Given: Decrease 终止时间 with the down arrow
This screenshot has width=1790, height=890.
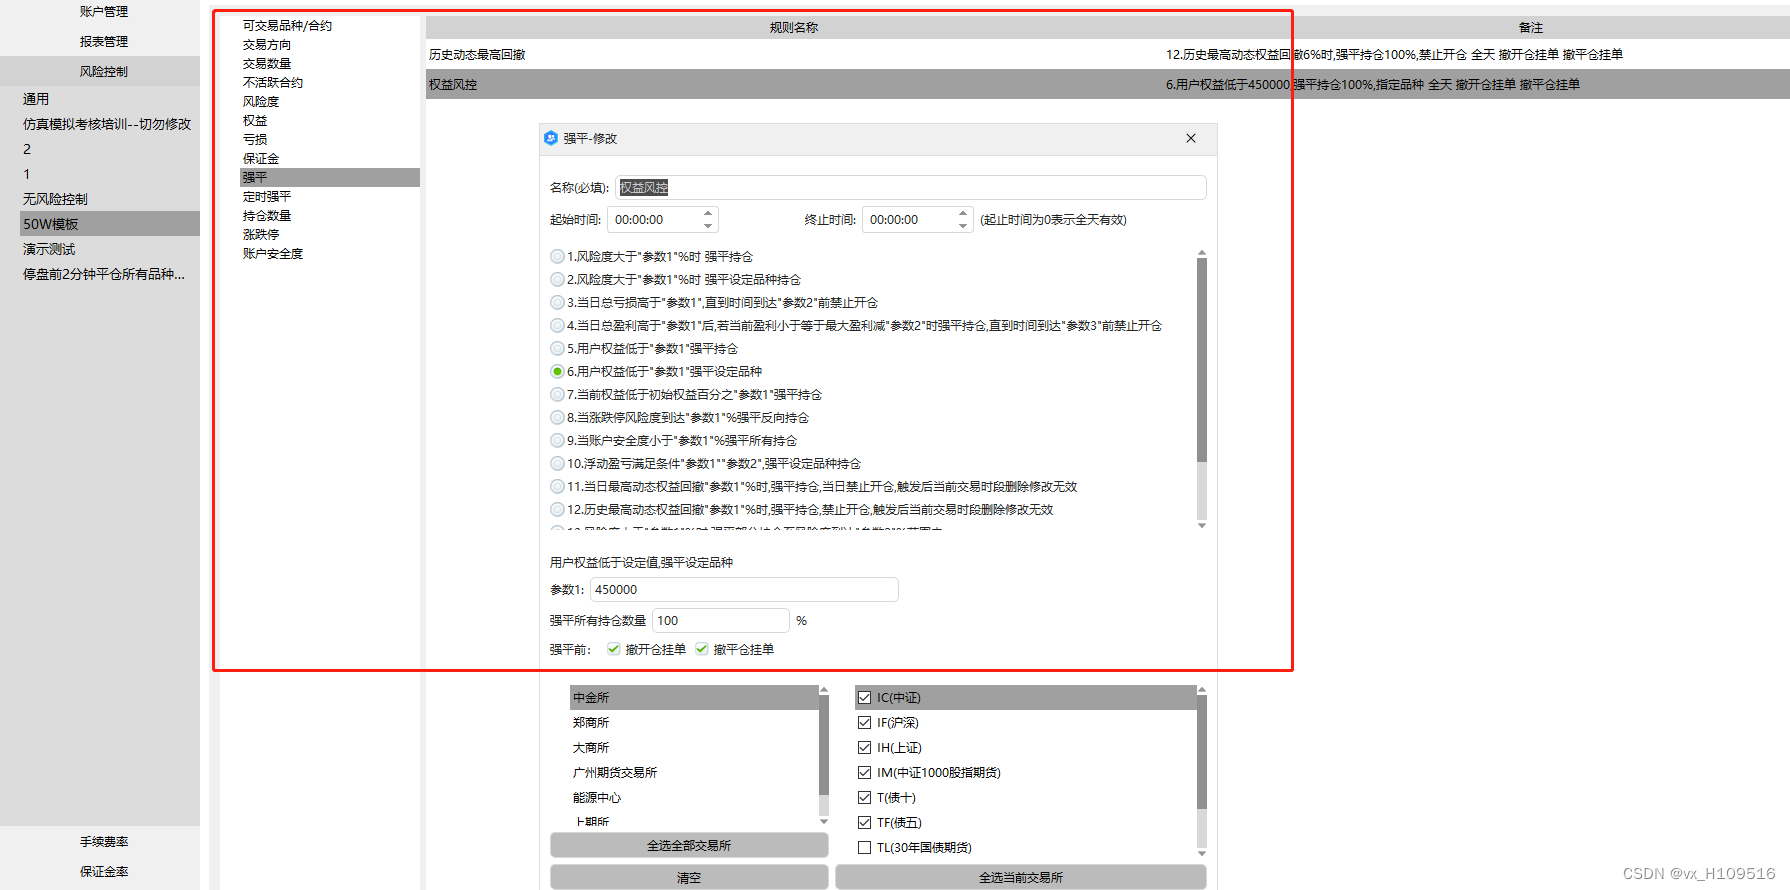Looking at the screenshot, I should point(962,226).
